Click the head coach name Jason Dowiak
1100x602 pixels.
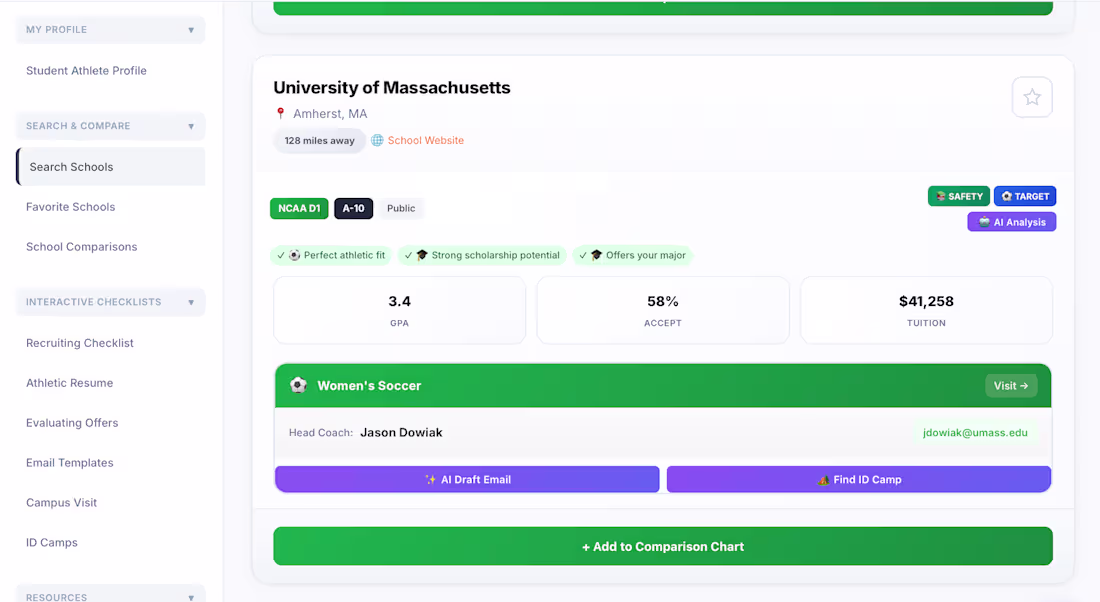point(401,433)
